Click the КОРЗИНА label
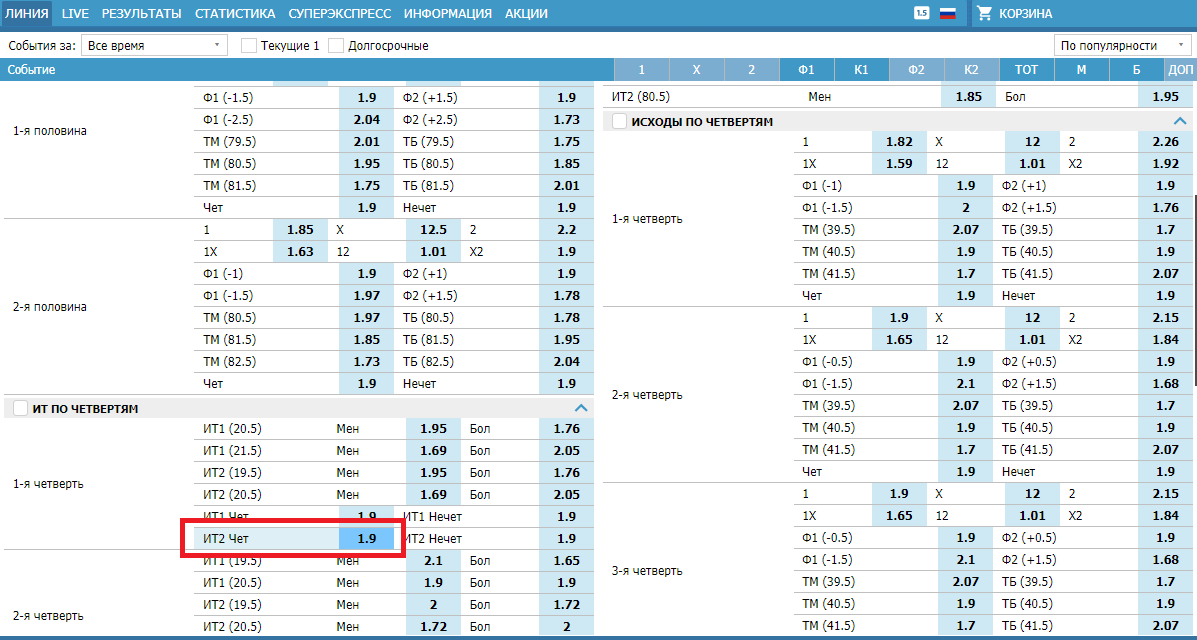Image resolution: width=1197 pixels, height=640 pixels. pos(1025,14)
